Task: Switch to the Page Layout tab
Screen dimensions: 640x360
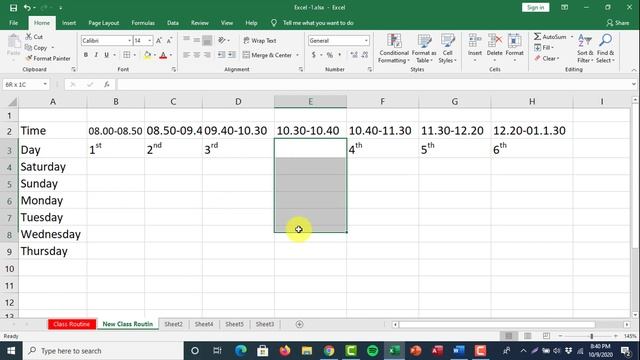Action: [104, 23]
